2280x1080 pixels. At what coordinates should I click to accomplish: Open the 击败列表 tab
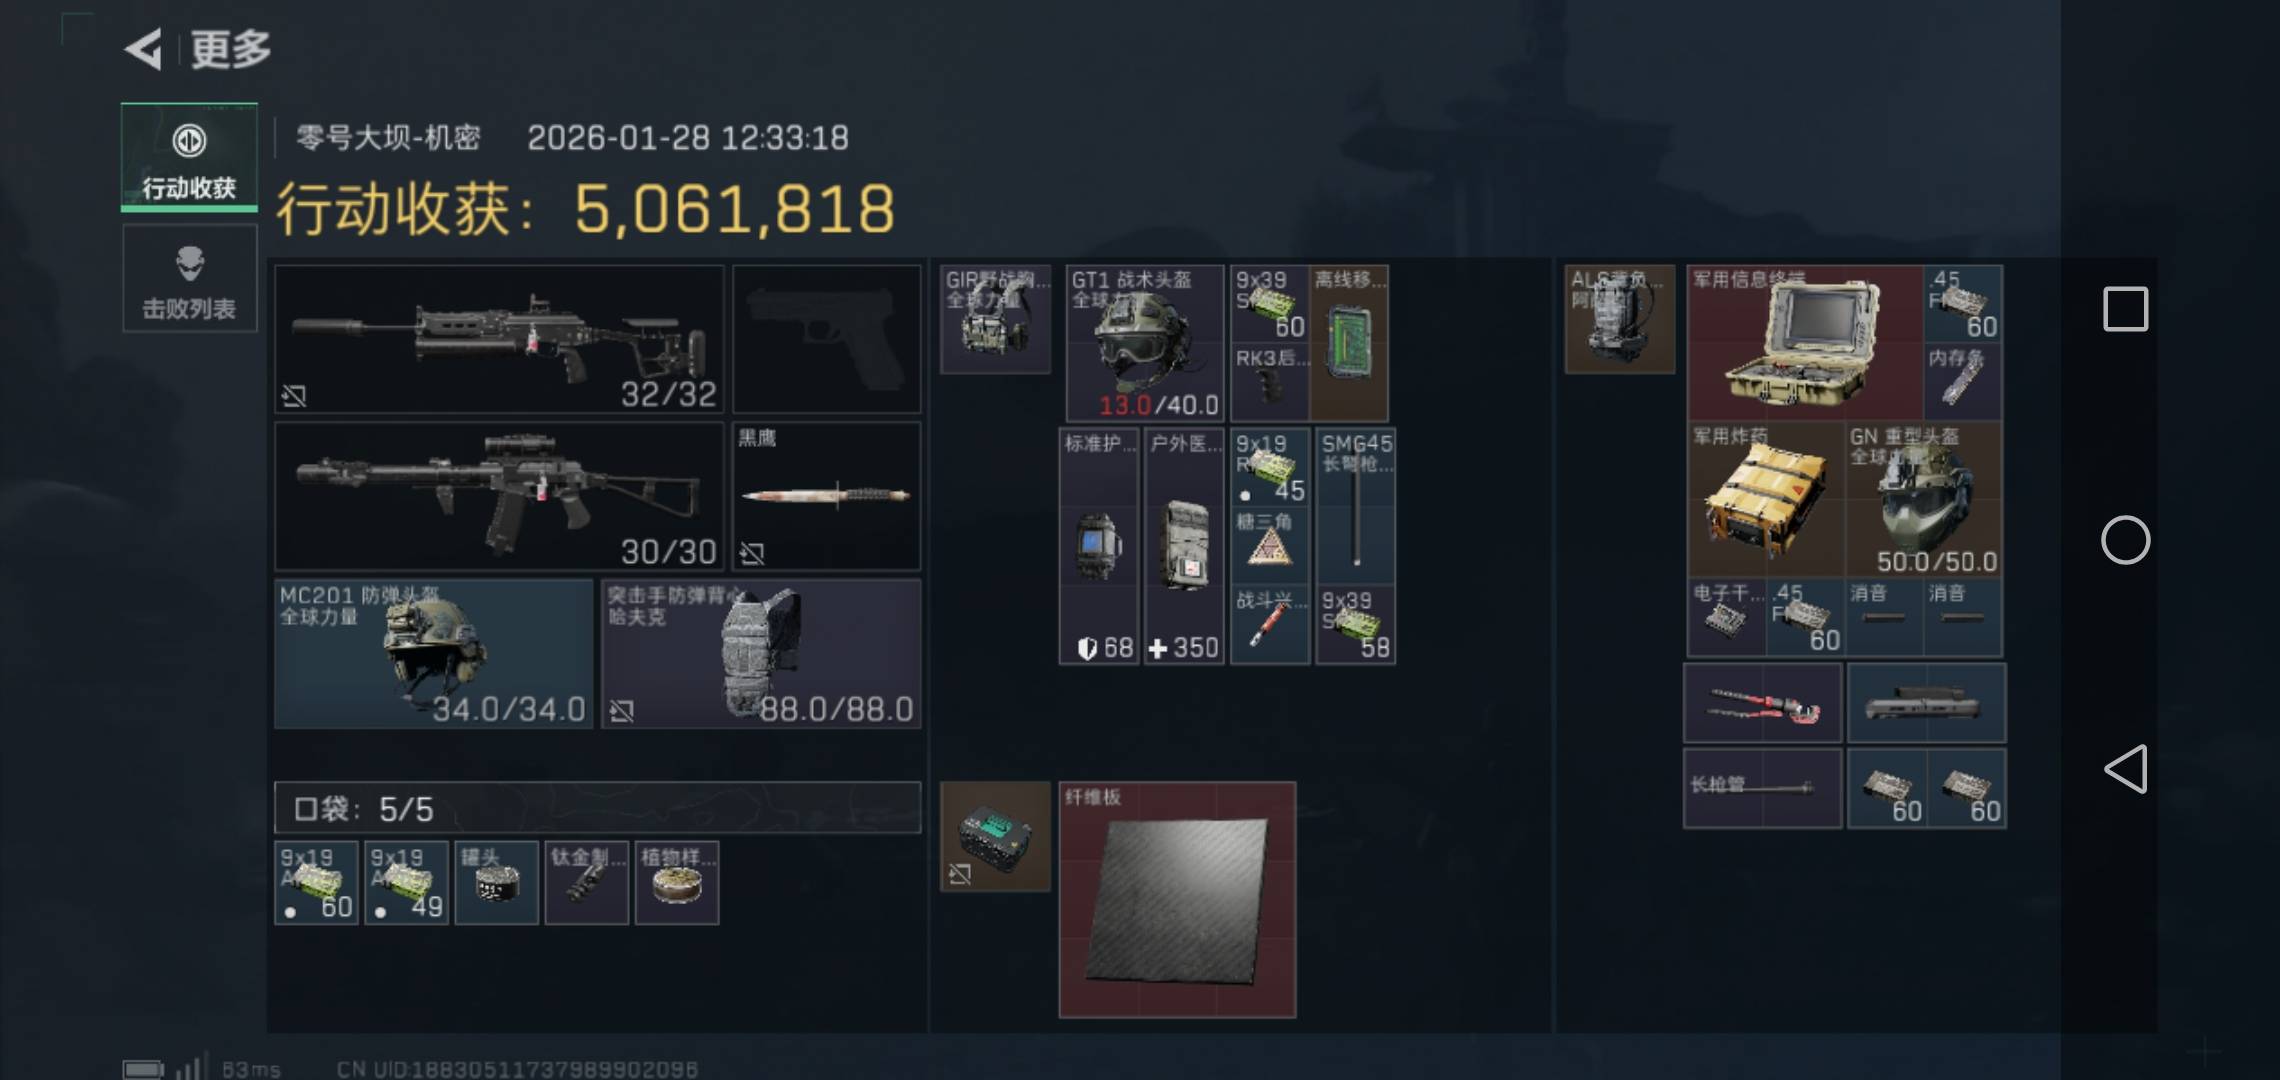click(189, 278)
